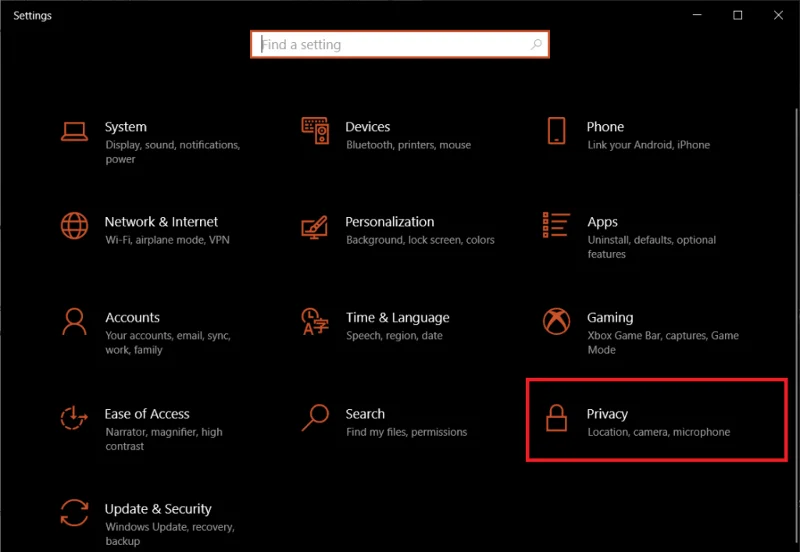Image resolution: width=800 pixels, height=552 pixels.
Task: Click the vertical scrollbar of Settings window
Action: [796, 327]
